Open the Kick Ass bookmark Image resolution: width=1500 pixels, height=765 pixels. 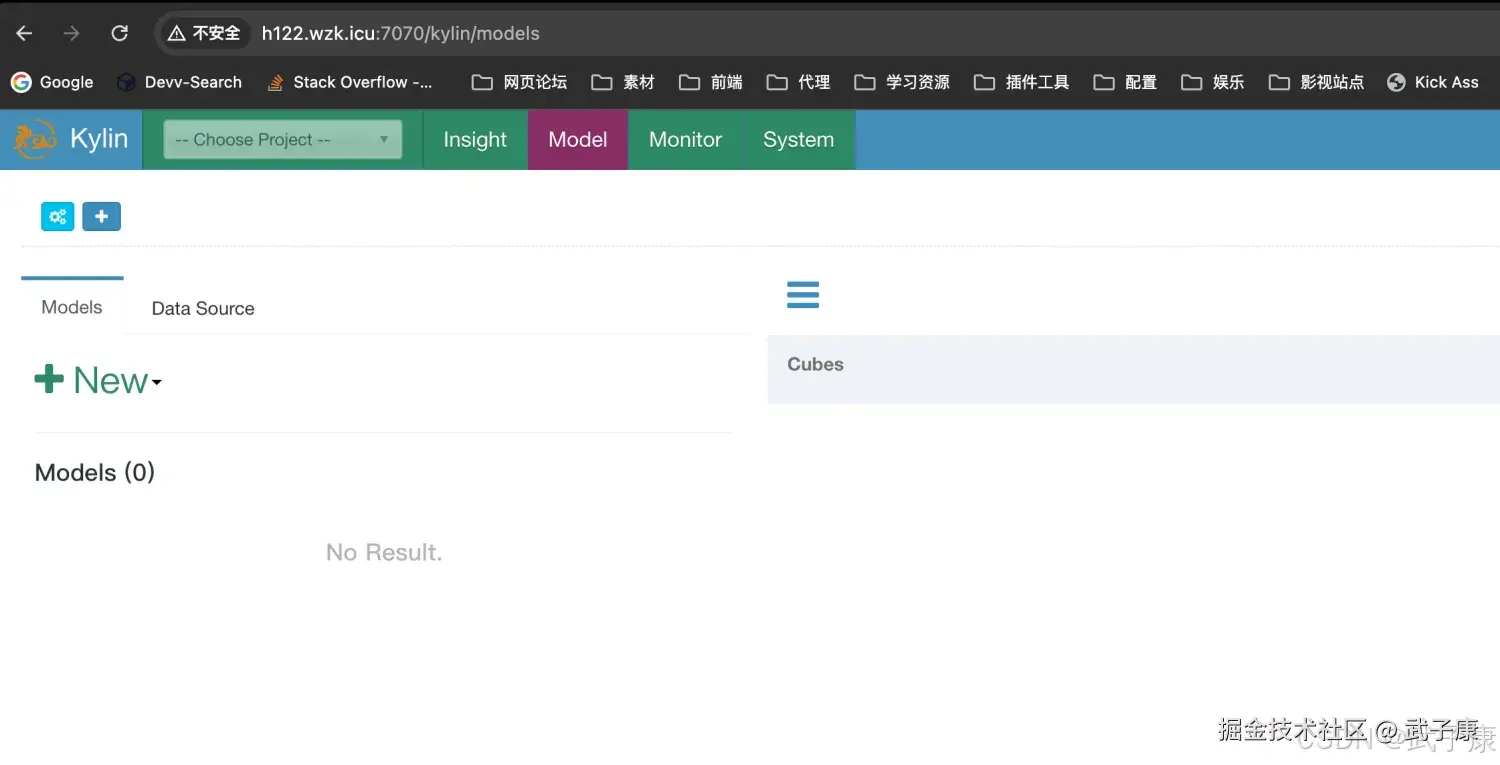point(1432,82)
